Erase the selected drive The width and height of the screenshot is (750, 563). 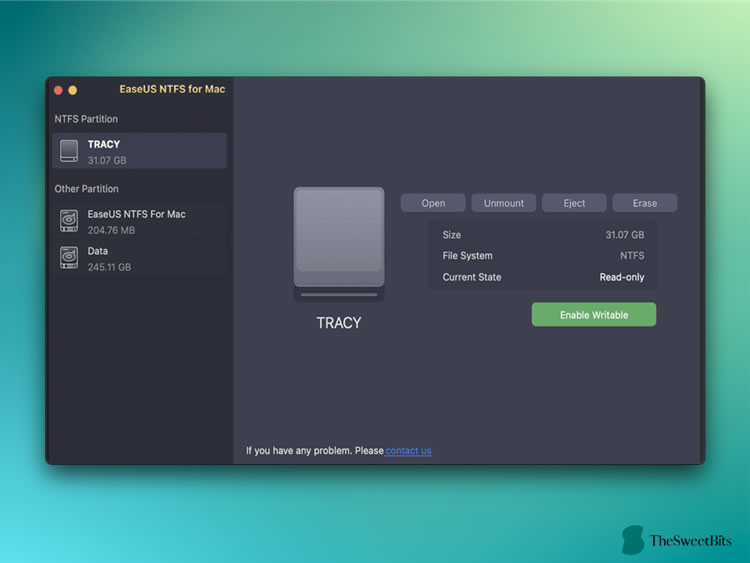click(x=645, y=203)
